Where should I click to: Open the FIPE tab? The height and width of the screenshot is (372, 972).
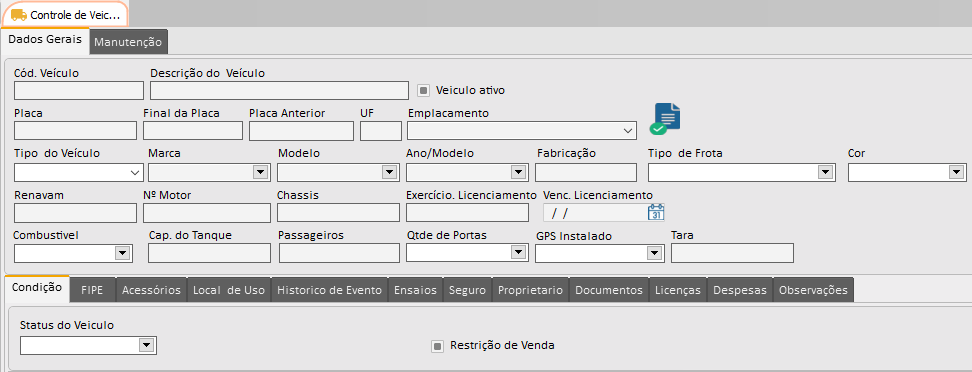coord(92,290)
